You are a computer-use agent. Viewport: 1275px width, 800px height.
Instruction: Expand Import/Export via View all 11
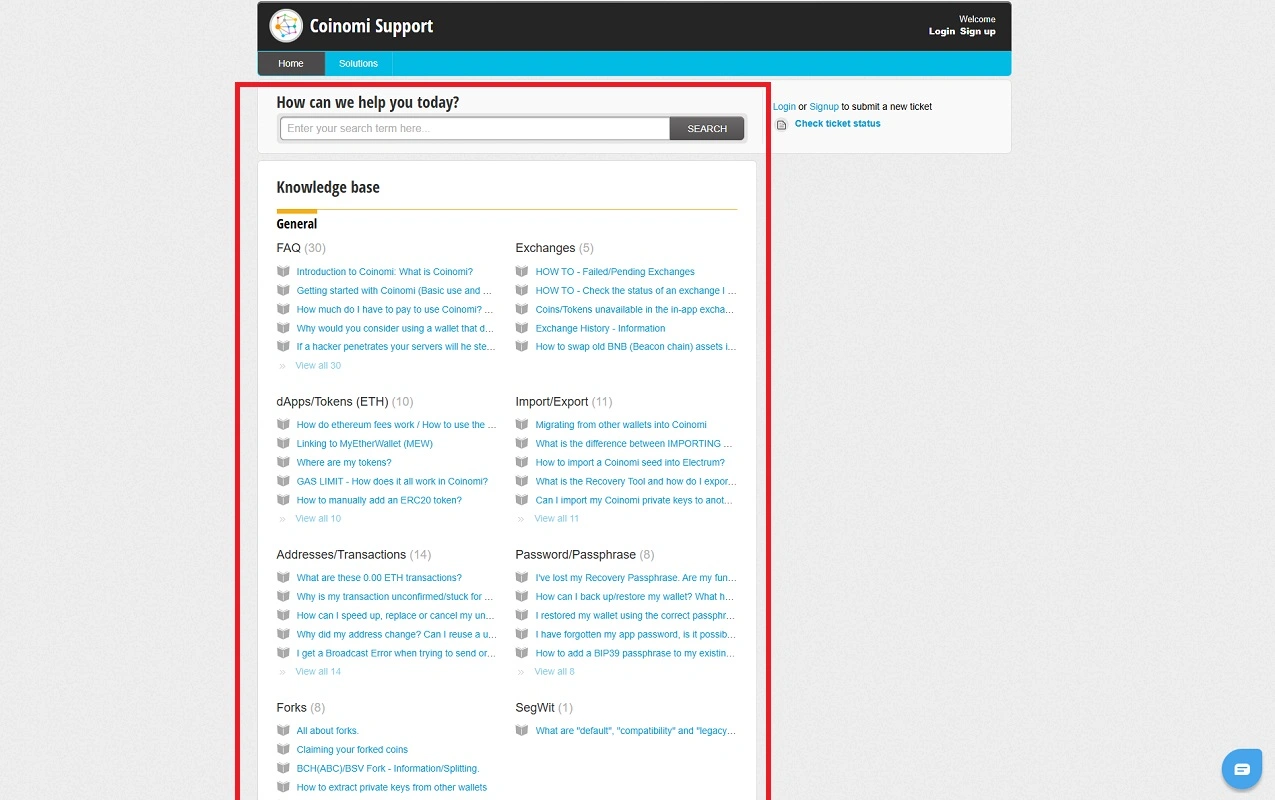point(556,519)
